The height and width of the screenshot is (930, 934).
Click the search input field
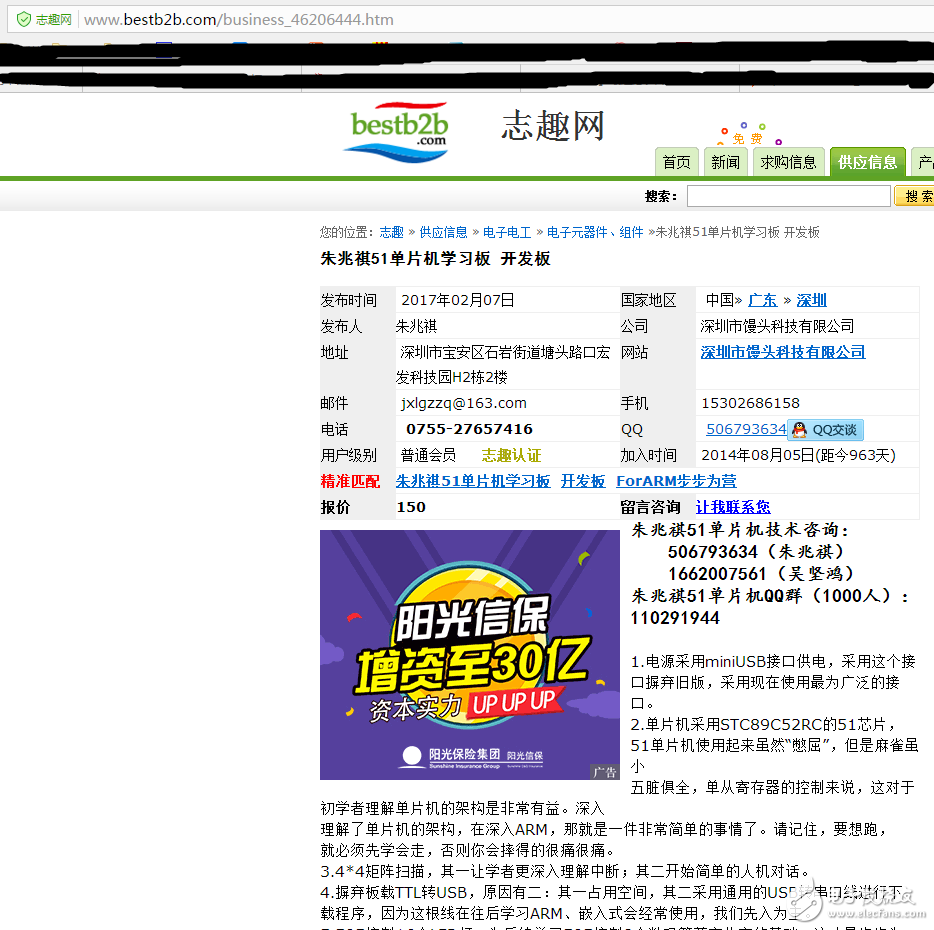pyautogui.click(x=788, y=196)
